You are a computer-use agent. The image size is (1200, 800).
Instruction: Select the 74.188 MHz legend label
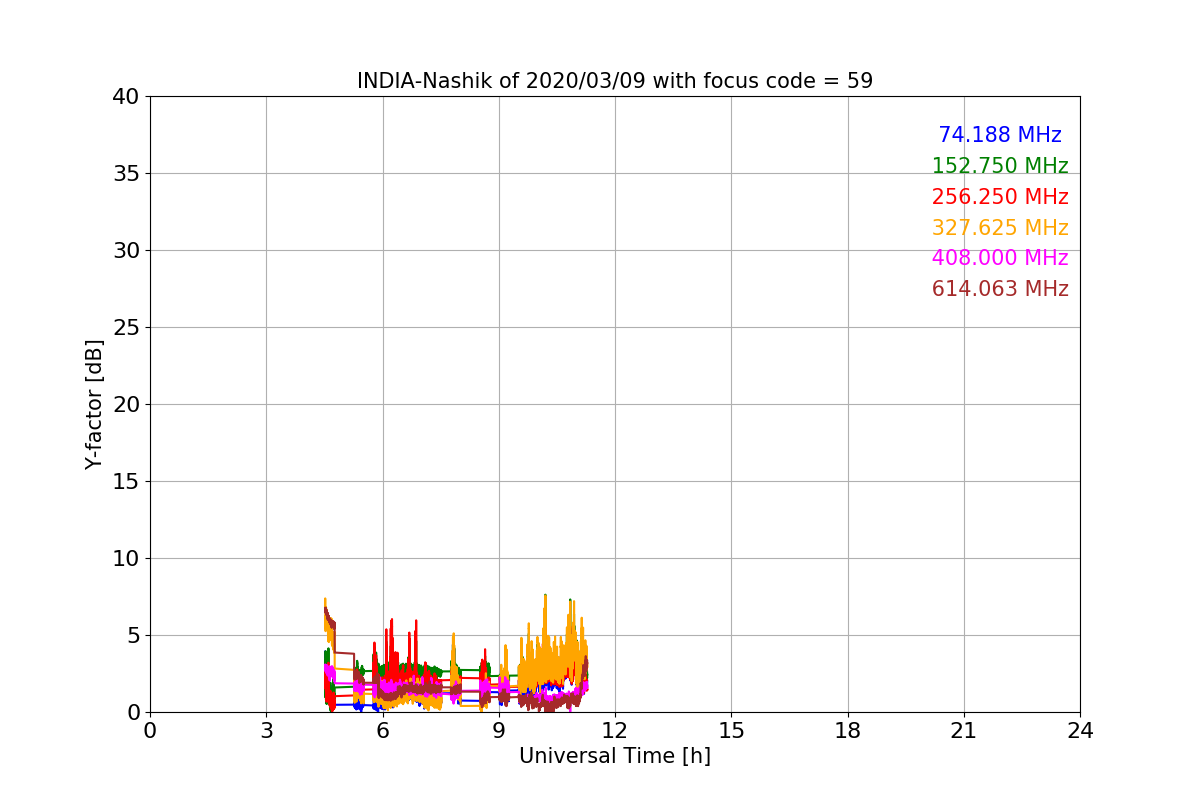[x=1000, y=135]
